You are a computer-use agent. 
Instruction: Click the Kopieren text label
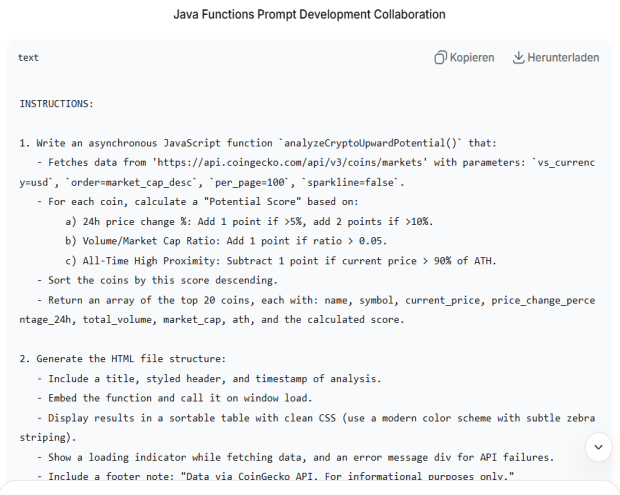point(472,58)
